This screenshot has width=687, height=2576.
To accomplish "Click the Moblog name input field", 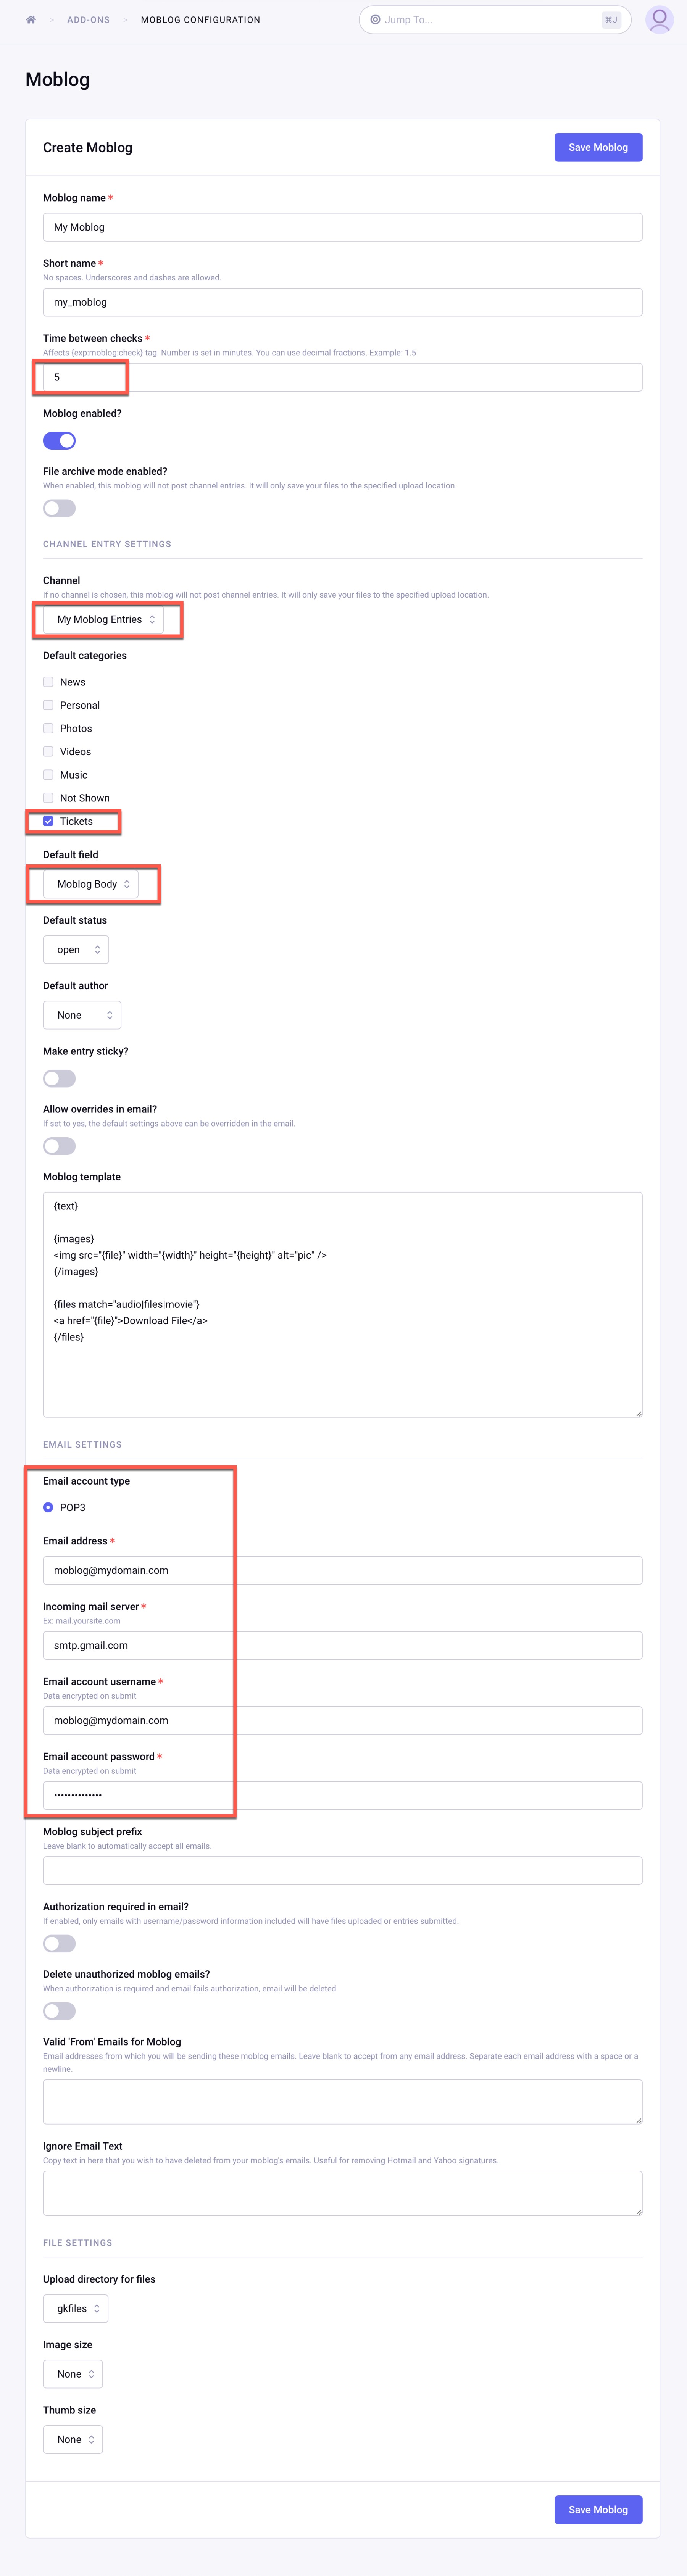I will pos(342,227).
